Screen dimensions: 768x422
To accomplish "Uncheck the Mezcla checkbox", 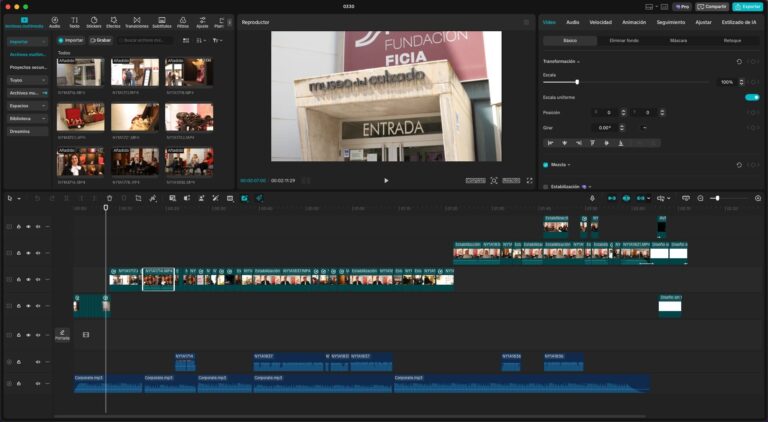I will click(546, 165).
